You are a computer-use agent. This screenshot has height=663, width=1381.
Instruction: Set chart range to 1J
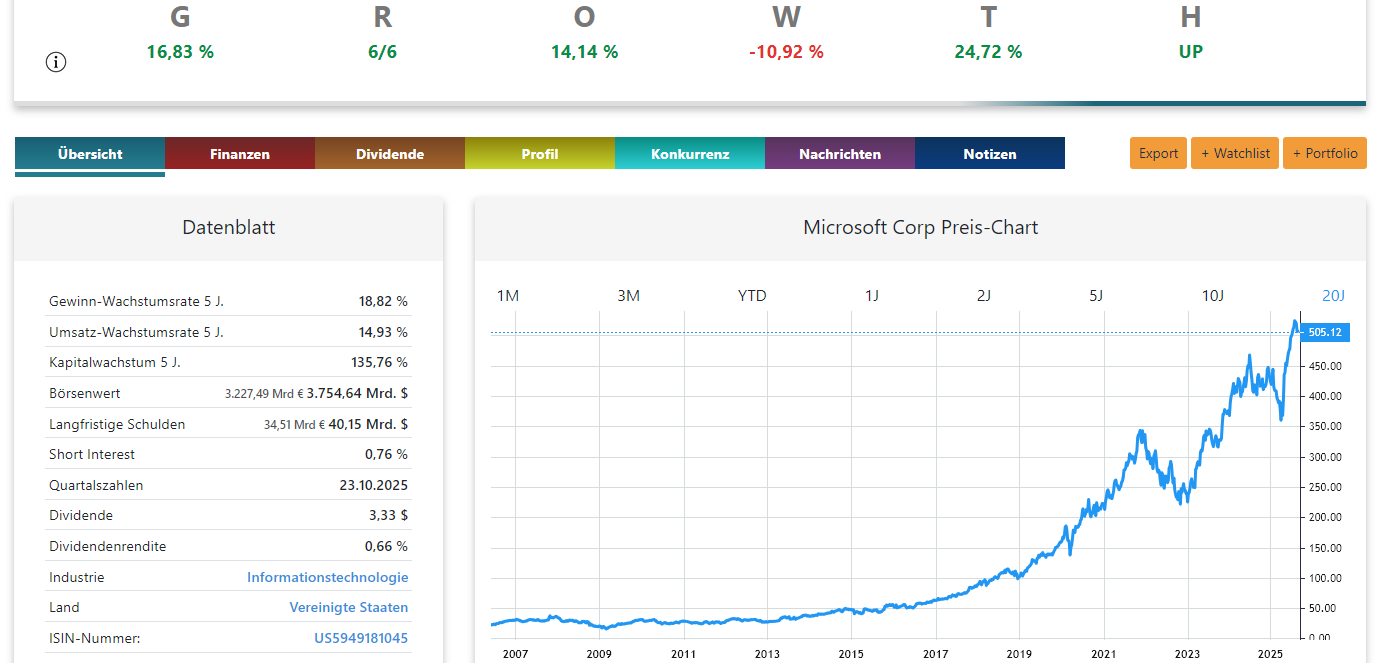tap(872, 296)
